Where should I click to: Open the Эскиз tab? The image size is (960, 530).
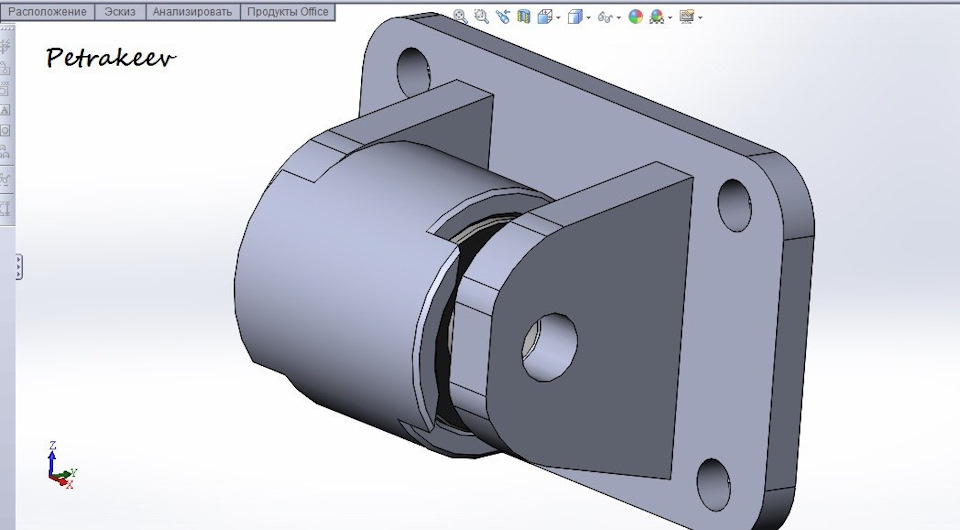click(120, 12)
